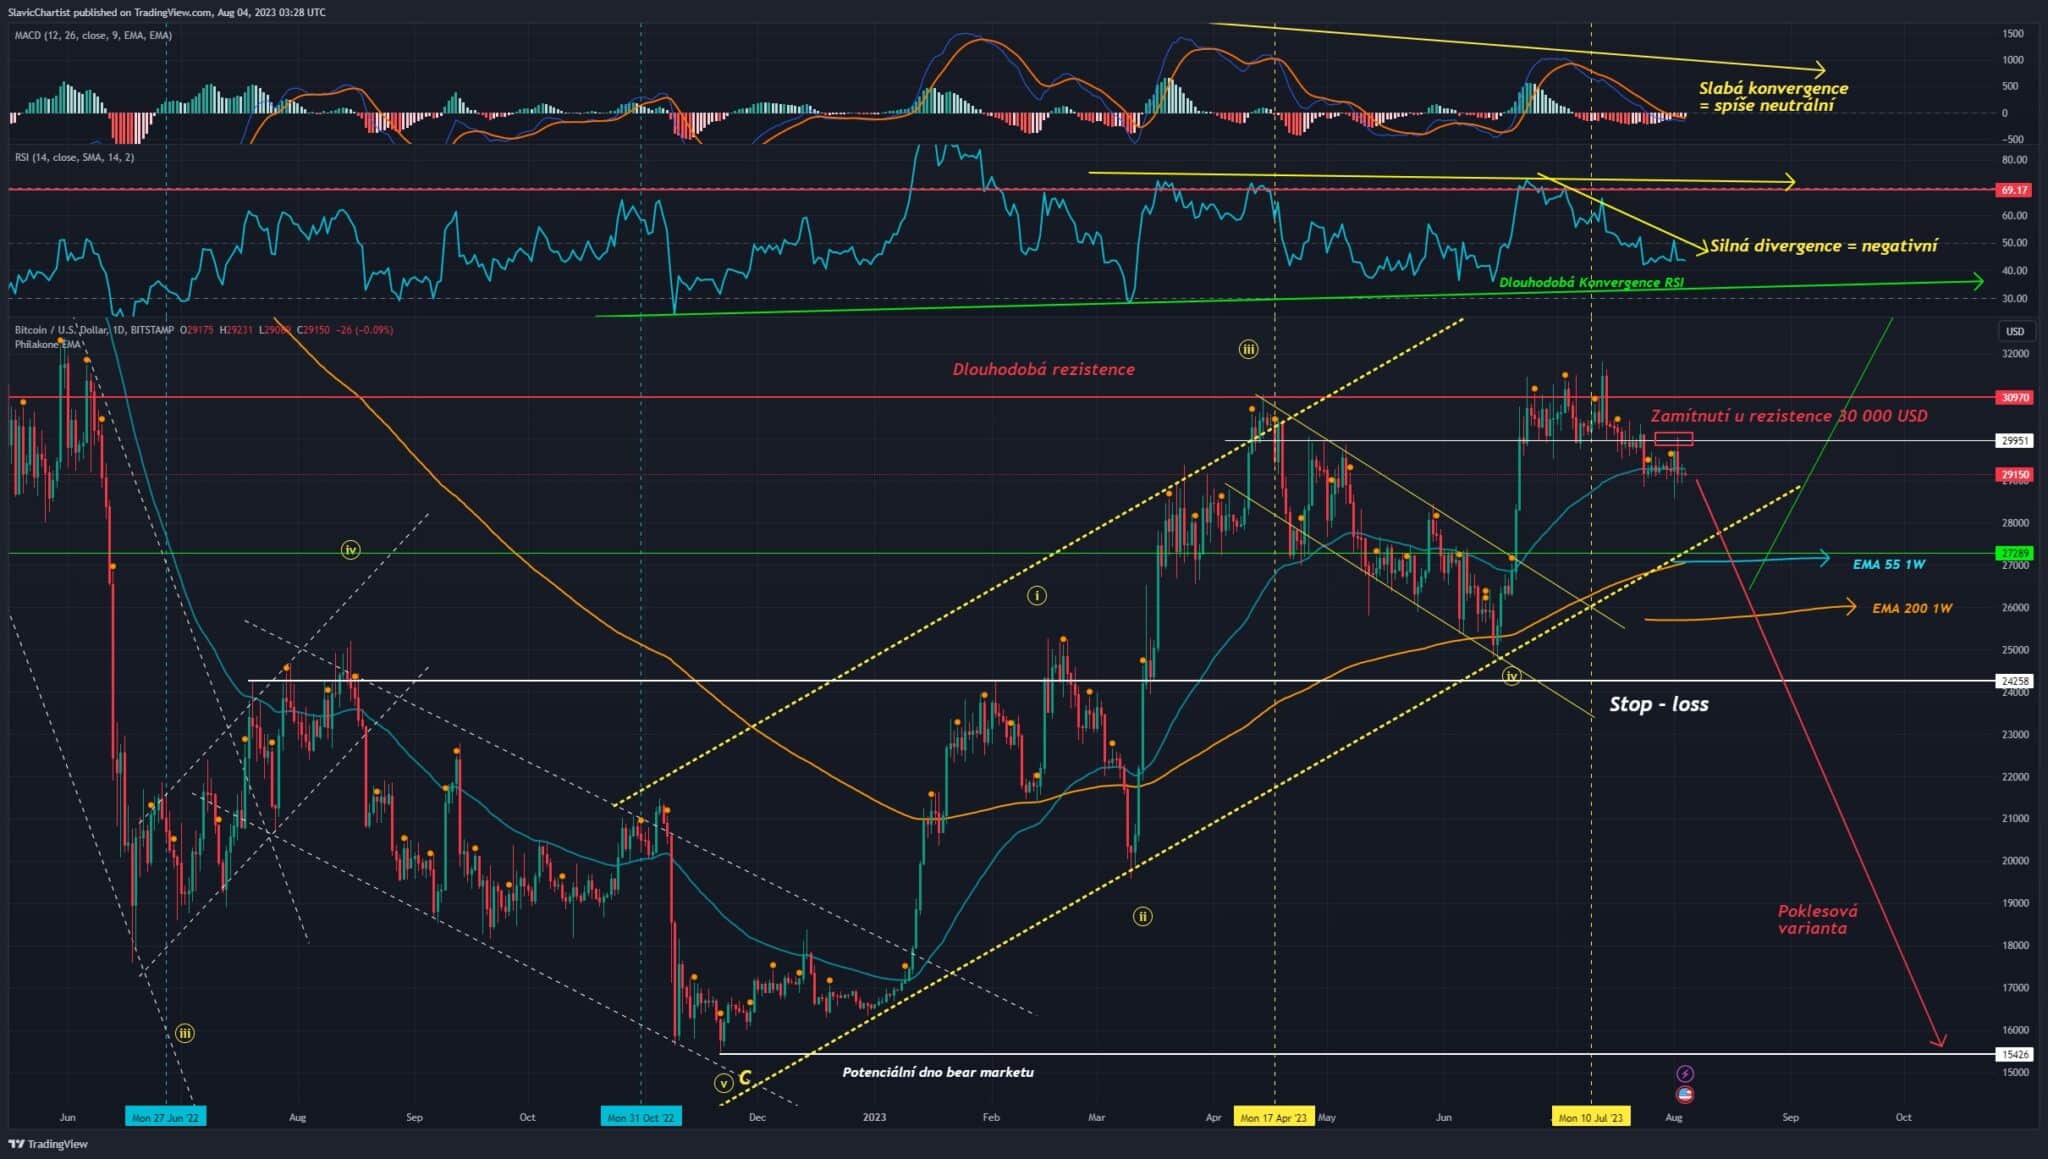
Task: Click the 29951 white price label
Action: point(2014,440)
